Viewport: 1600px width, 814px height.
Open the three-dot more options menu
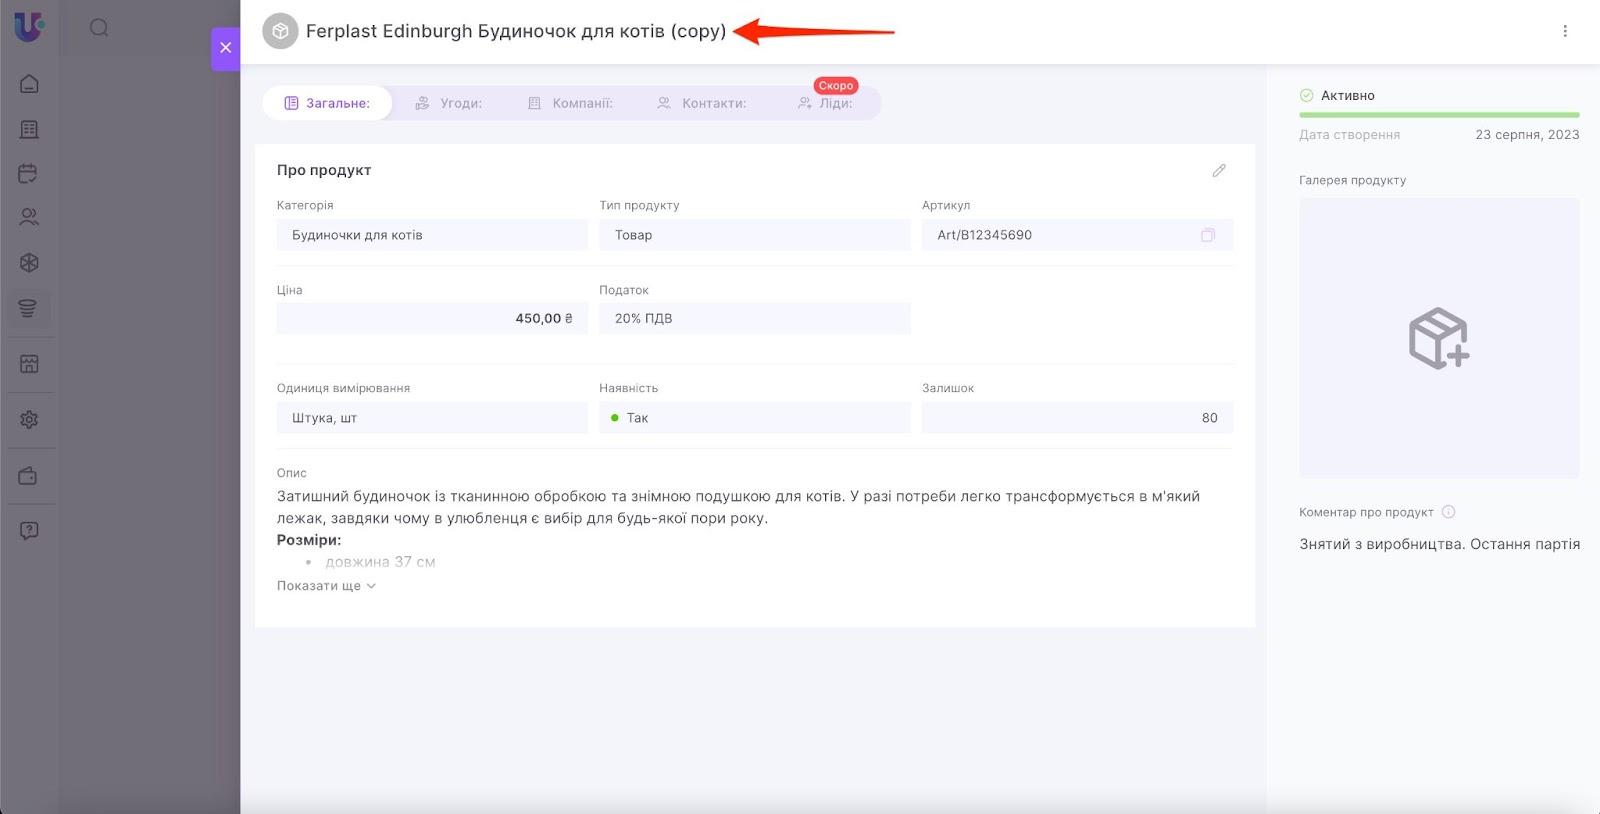coord(1565,31)
